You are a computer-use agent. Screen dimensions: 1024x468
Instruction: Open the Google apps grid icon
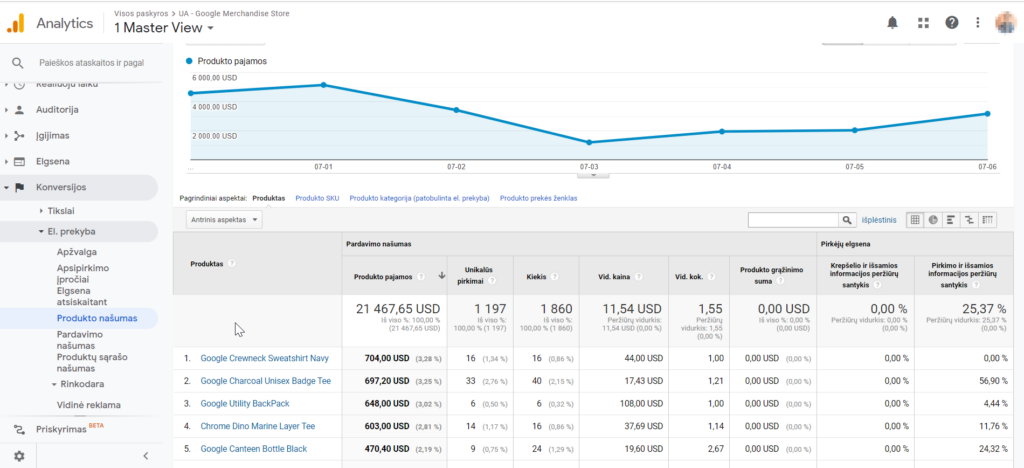(x=923, y=23)
